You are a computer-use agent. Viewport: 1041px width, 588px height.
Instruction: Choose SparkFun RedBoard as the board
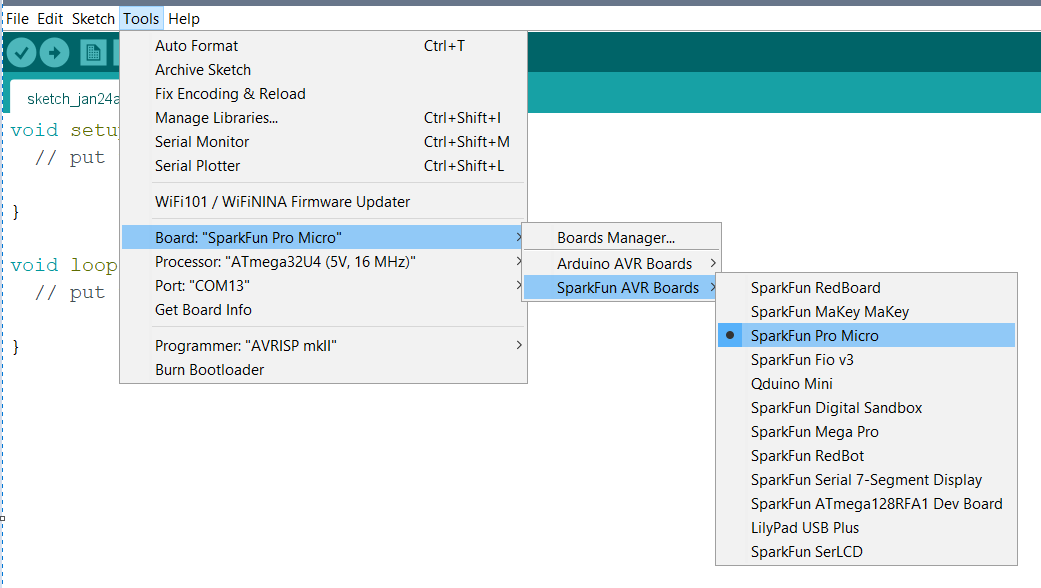coord(815,288)
